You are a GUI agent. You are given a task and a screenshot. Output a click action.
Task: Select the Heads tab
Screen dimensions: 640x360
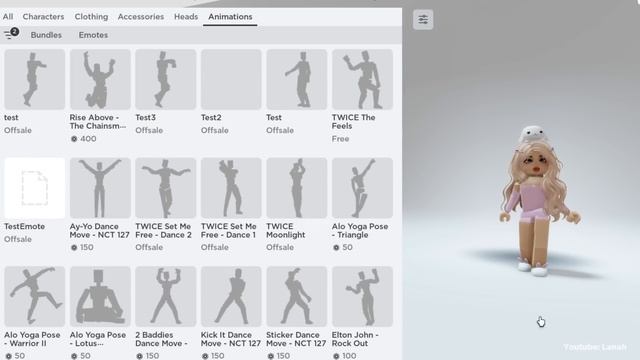coord(186,17)
